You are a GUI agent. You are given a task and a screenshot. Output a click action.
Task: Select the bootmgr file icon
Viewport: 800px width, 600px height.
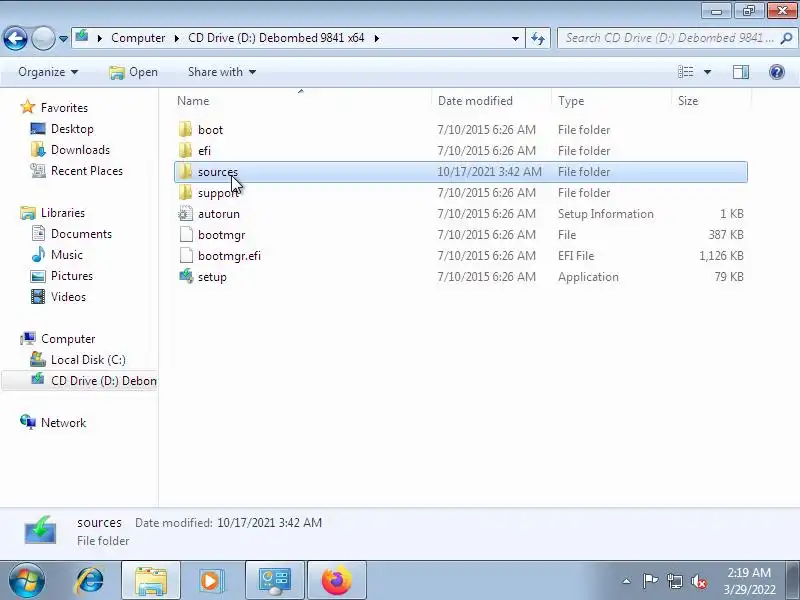186,234
